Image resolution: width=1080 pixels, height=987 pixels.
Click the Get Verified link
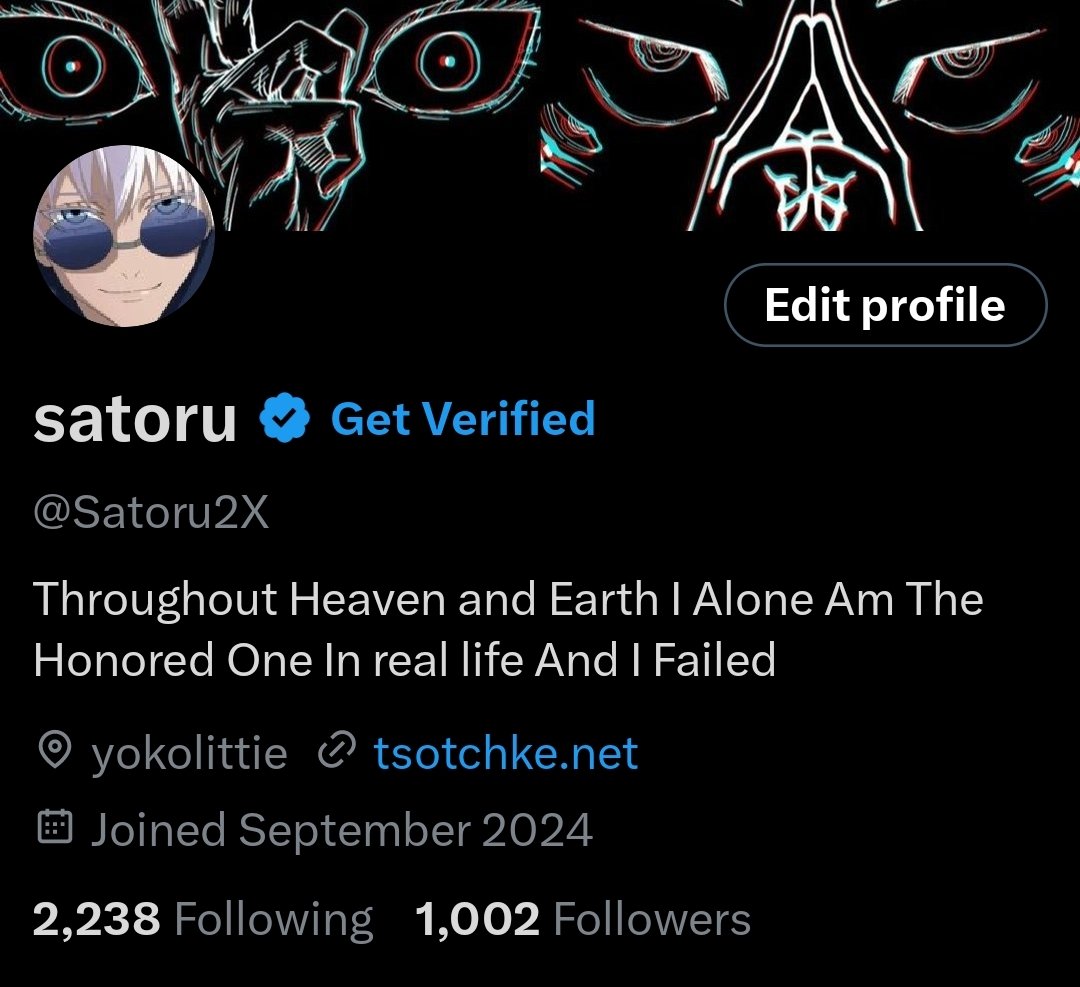point(463,418)
